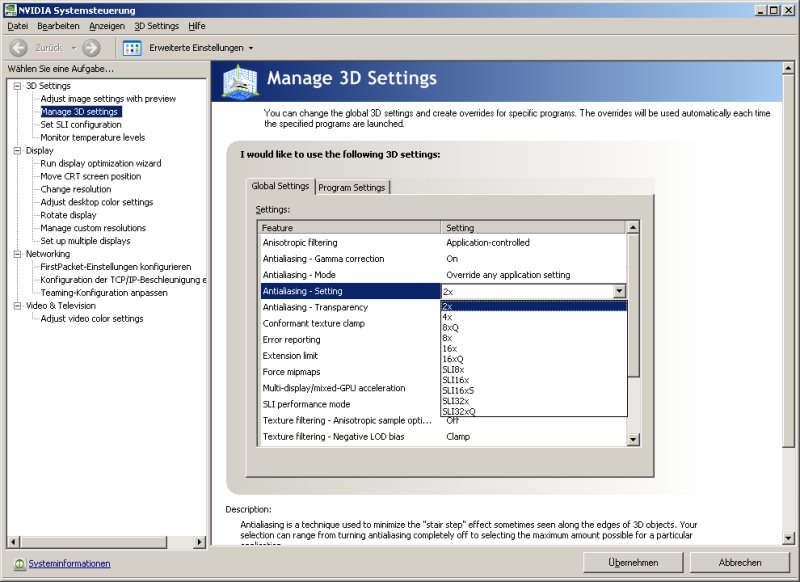Open Change resolution task
Viewport: 800px width, 582px height.
coord(76,189)
